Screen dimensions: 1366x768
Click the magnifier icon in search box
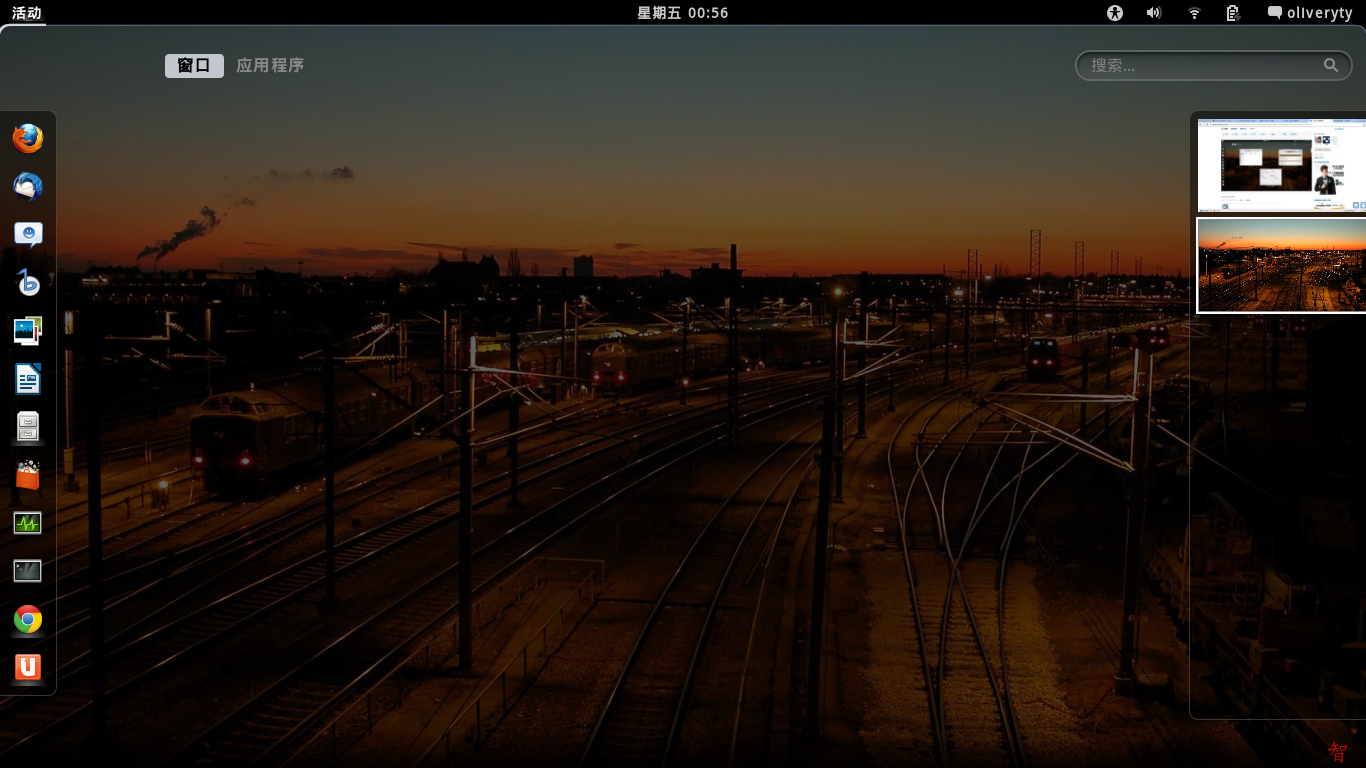pyautogui.click(x=1331, y=65)
